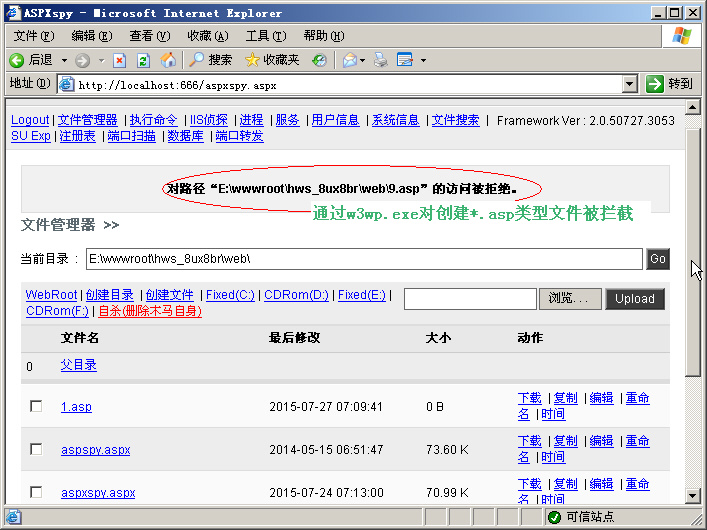This screenshot has height=530, width=707.
Task: Click the Refresh page icon
Action: tap(143, 60)
